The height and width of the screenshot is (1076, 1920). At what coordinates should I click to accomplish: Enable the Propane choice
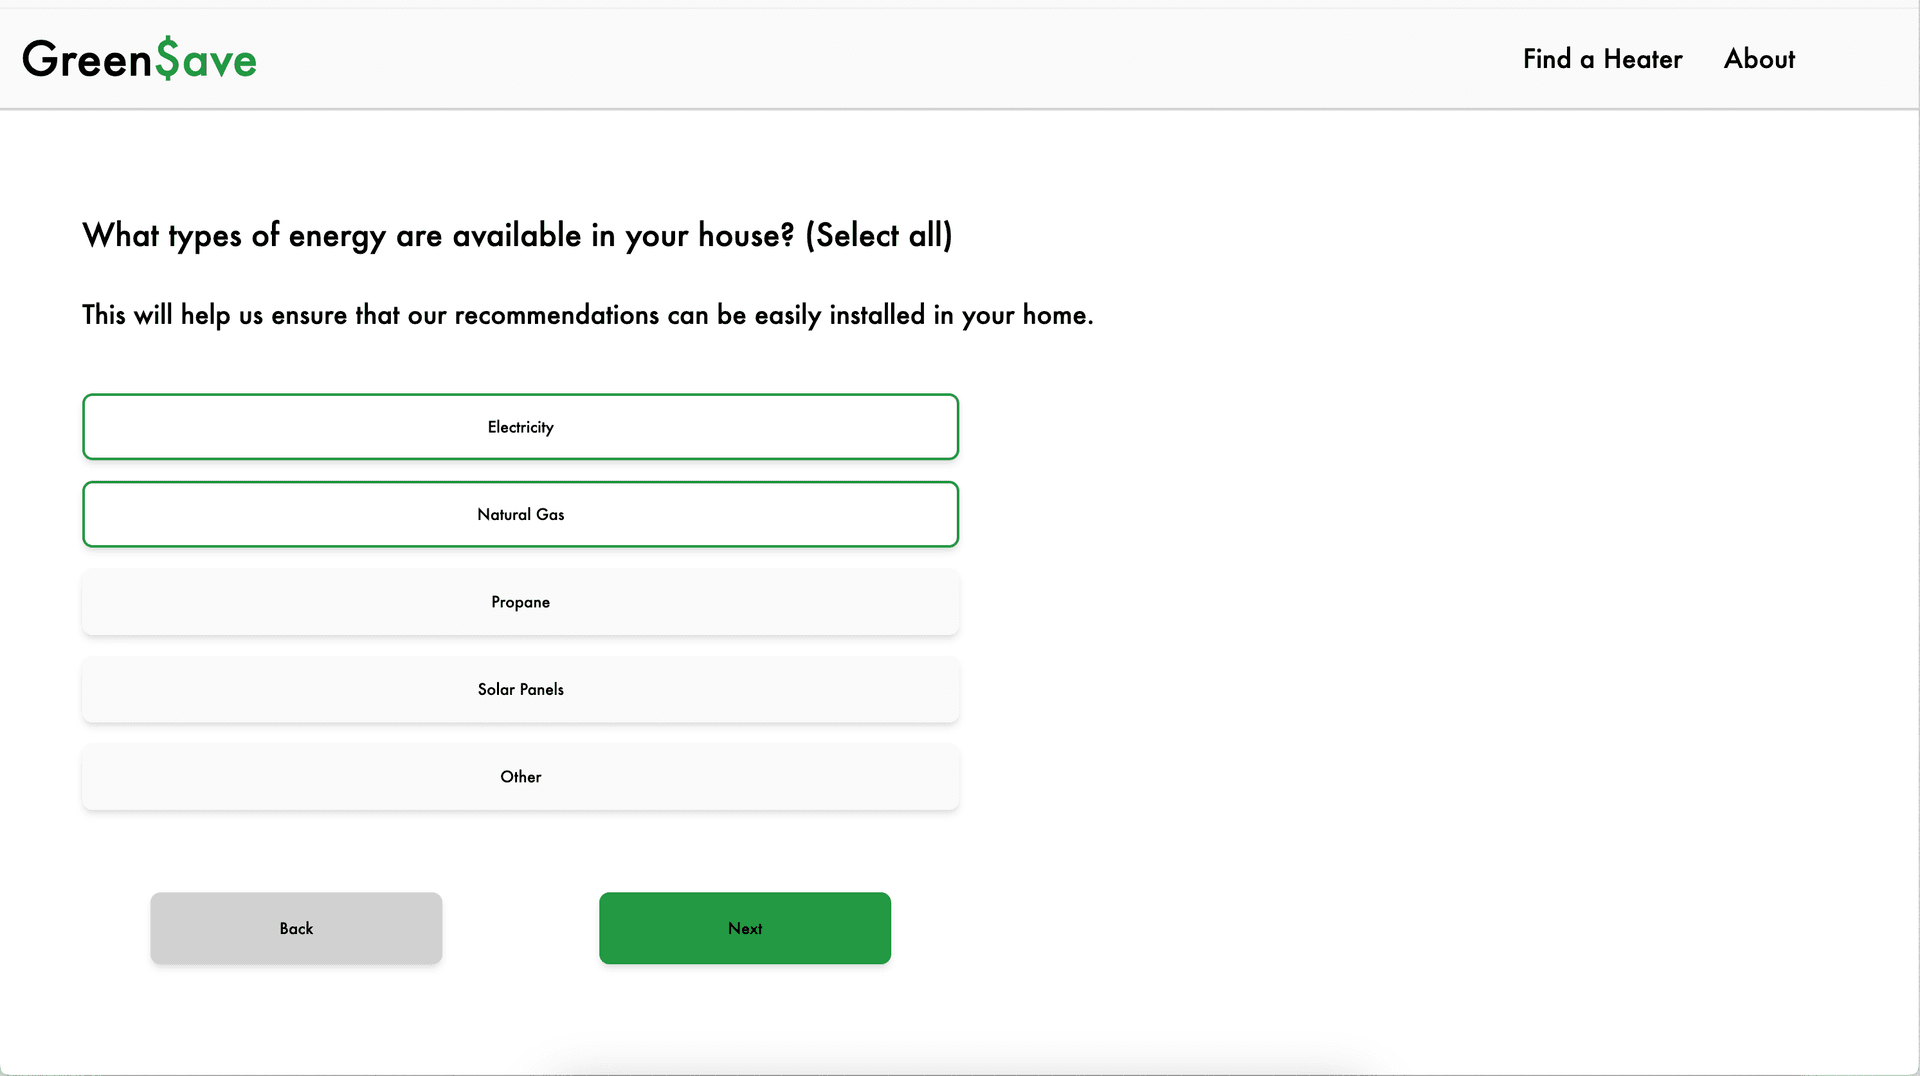tap(520, 602)
